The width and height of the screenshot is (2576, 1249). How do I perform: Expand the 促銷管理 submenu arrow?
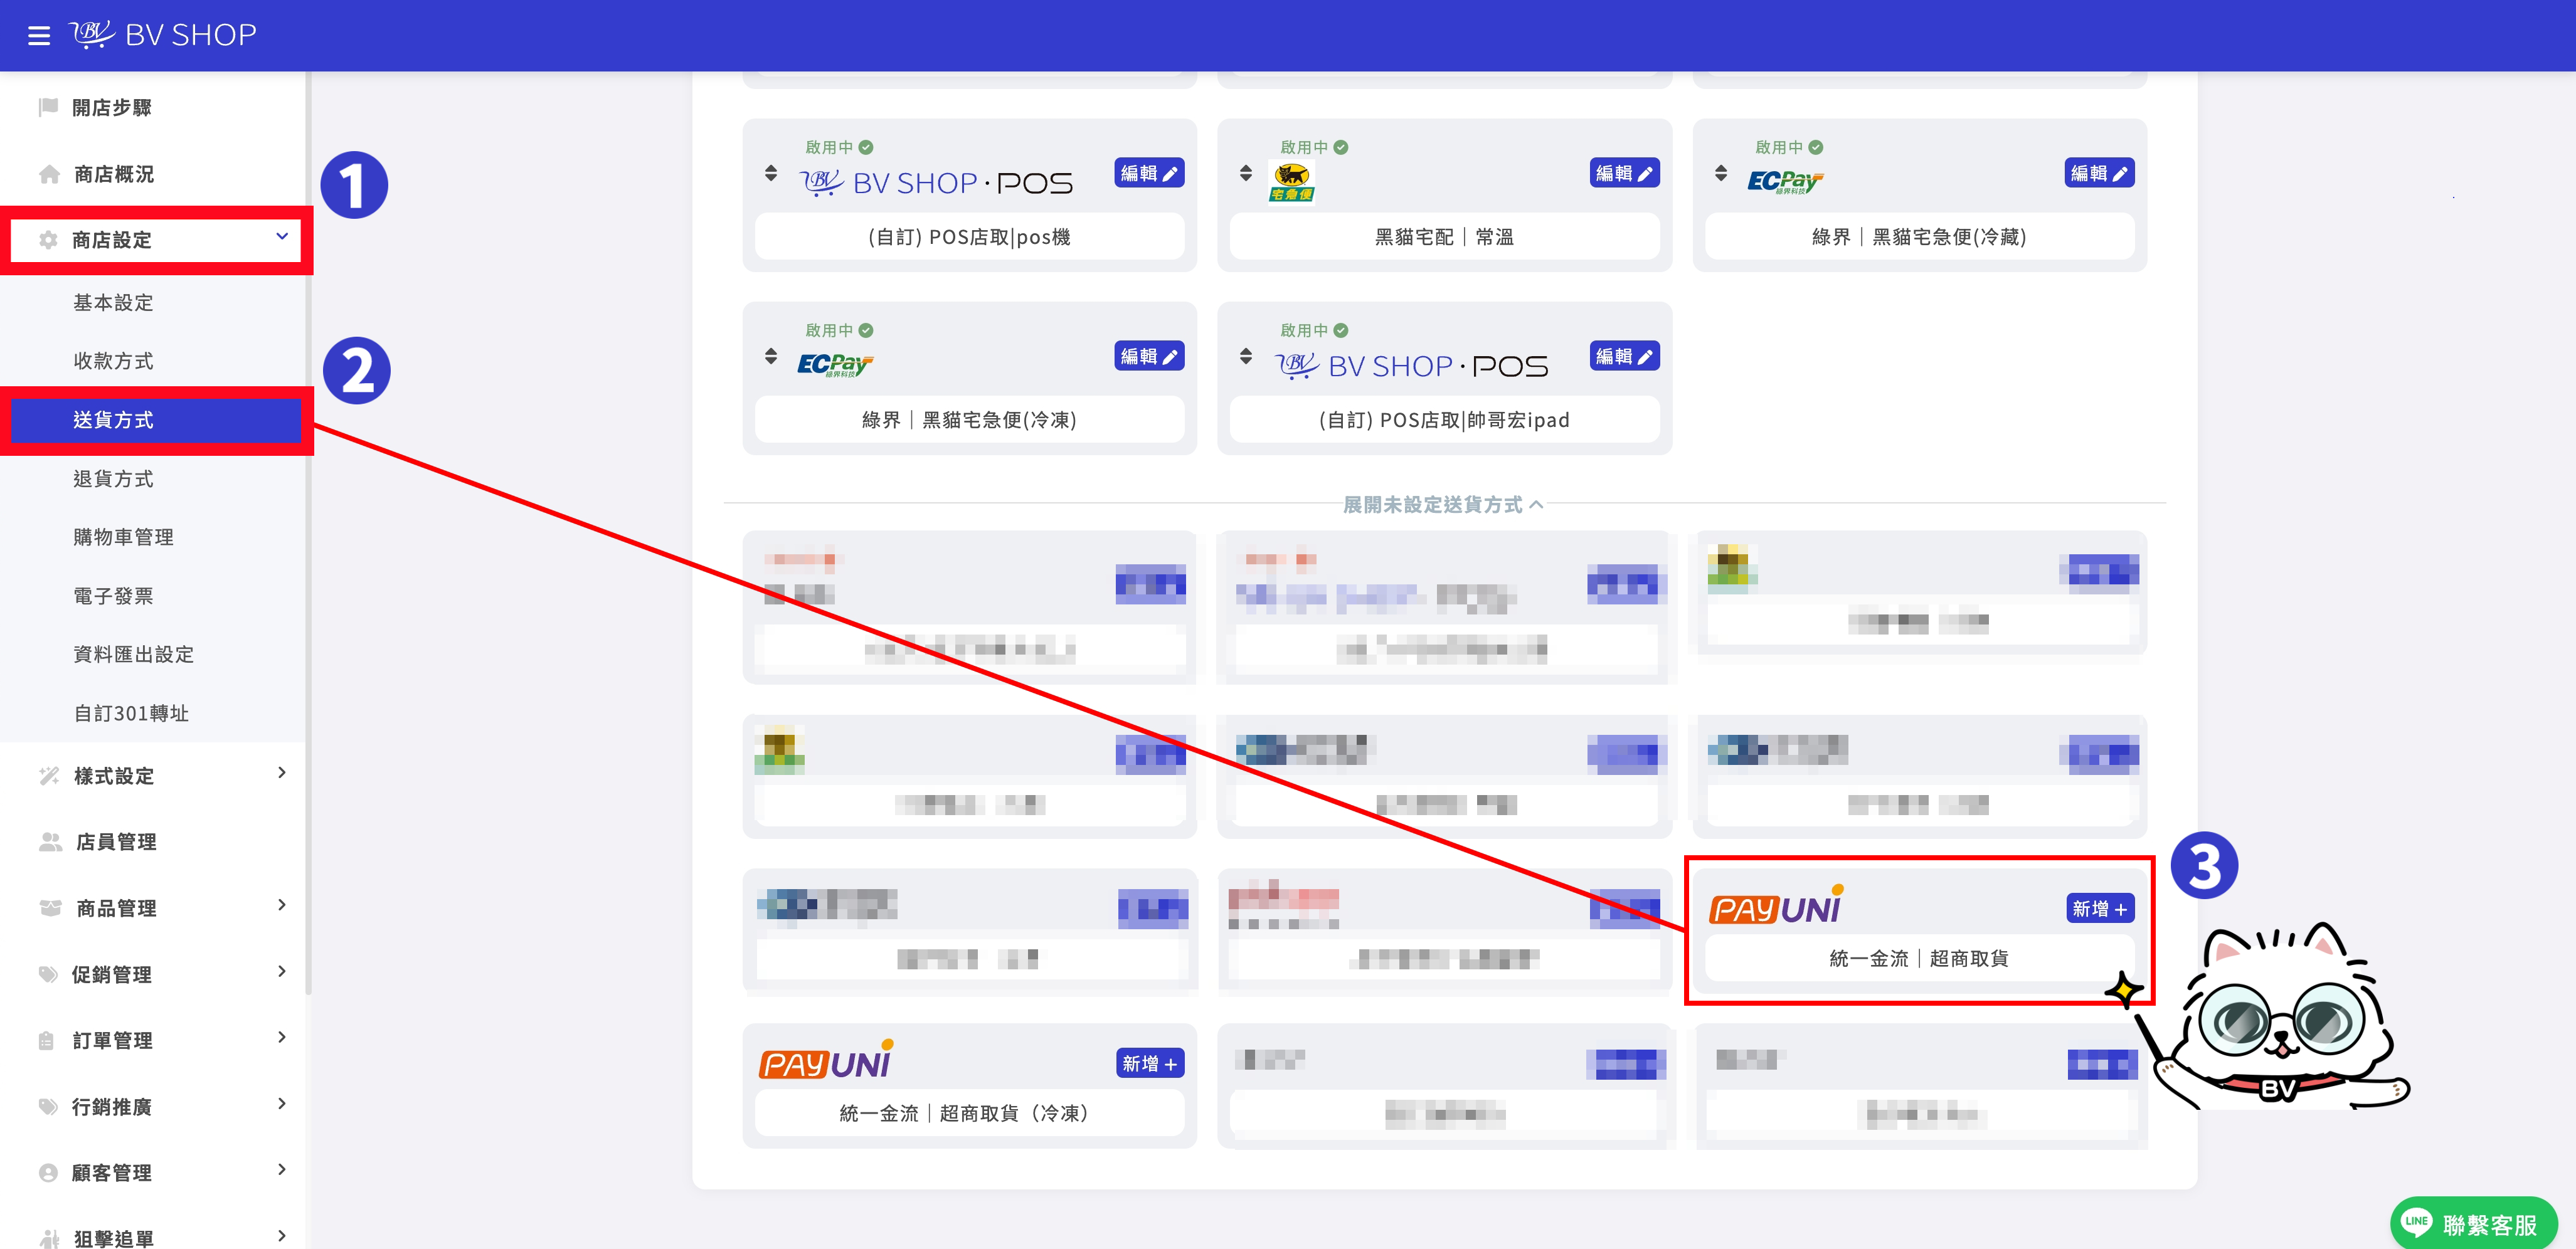point(282,971)
